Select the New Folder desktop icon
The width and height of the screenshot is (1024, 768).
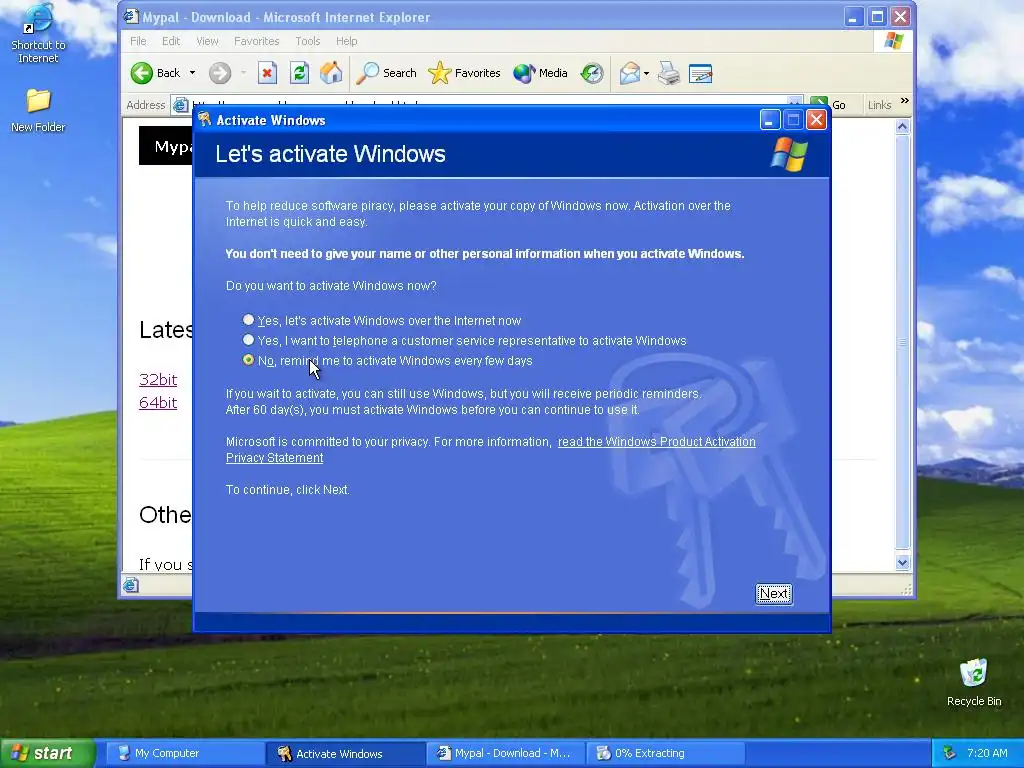click(38, 110)
